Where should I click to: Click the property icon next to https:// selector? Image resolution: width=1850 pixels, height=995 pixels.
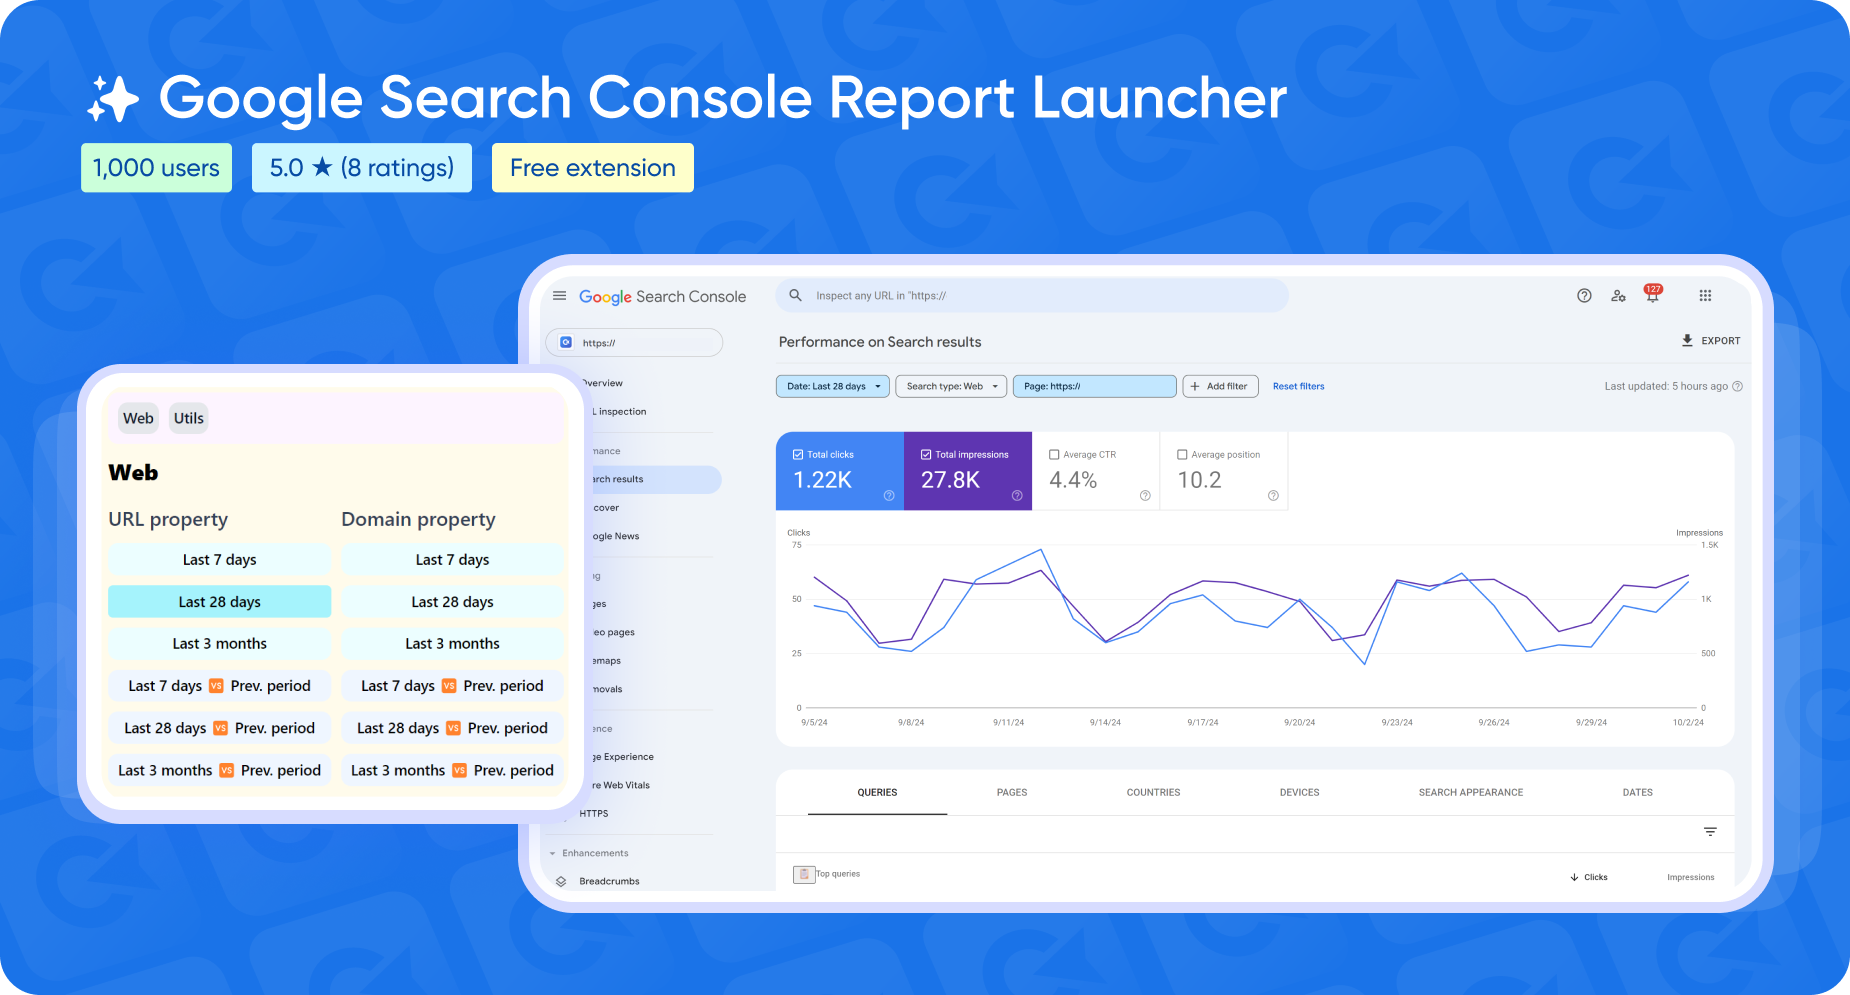coord(566,342)
